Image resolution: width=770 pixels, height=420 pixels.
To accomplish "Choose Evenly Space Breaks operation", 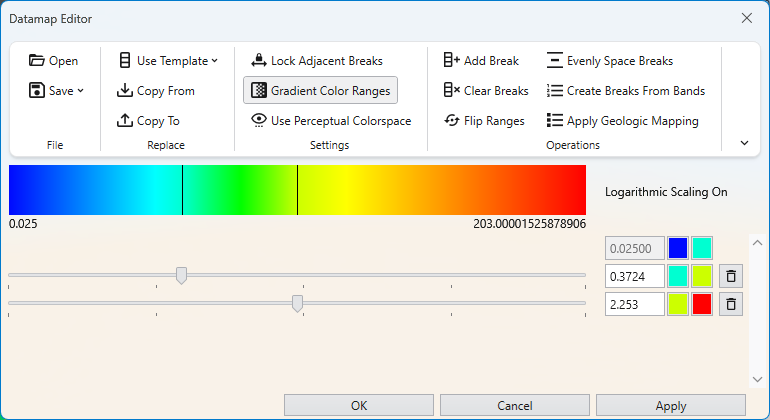I will pos(609,61).
